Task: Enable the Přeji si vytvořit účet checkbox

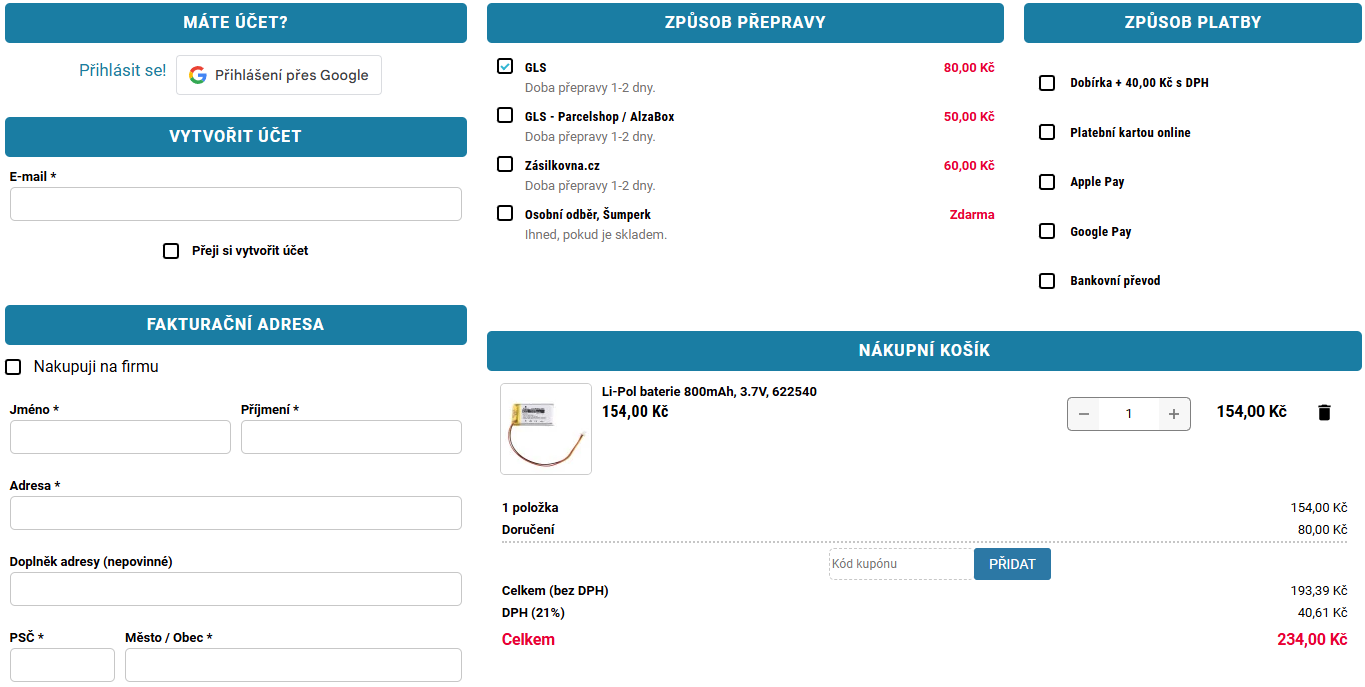Action: (171, 251)
